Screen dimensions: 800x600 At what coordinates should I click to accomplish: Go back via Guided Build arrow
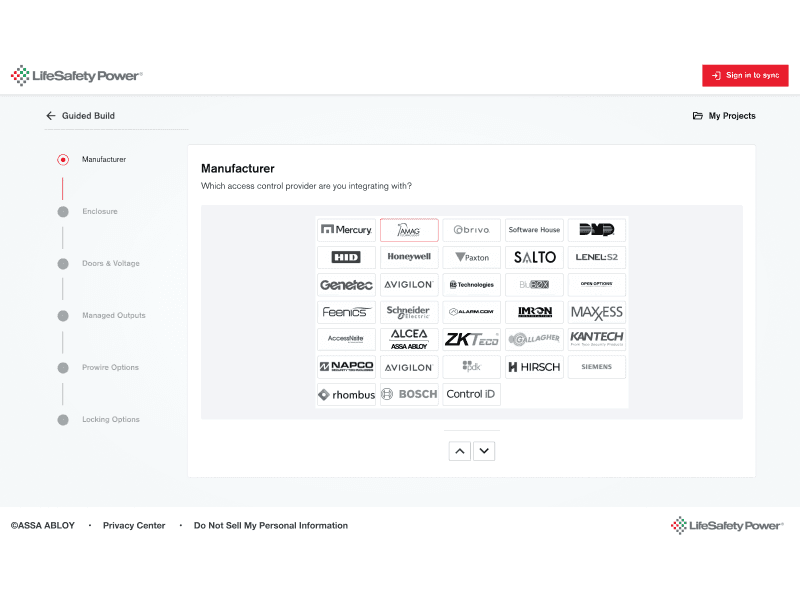(51, 116)
